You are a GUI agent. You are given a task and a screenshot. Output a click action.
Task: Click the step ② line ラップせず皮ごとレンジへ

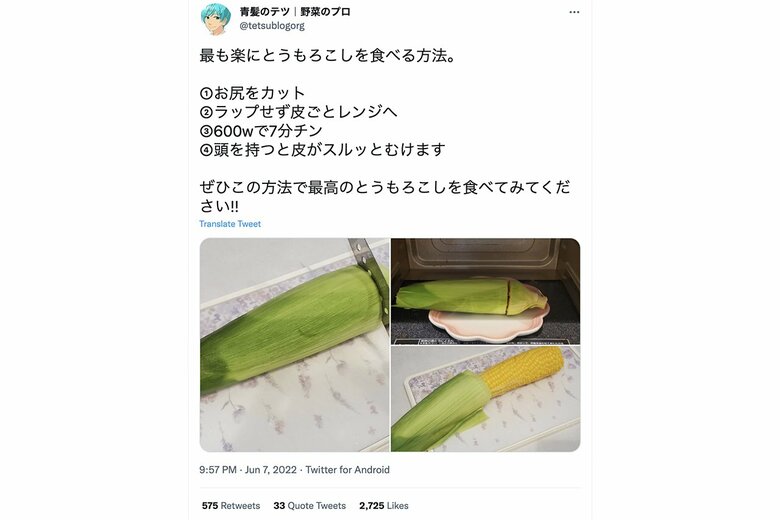coord(298,111)
